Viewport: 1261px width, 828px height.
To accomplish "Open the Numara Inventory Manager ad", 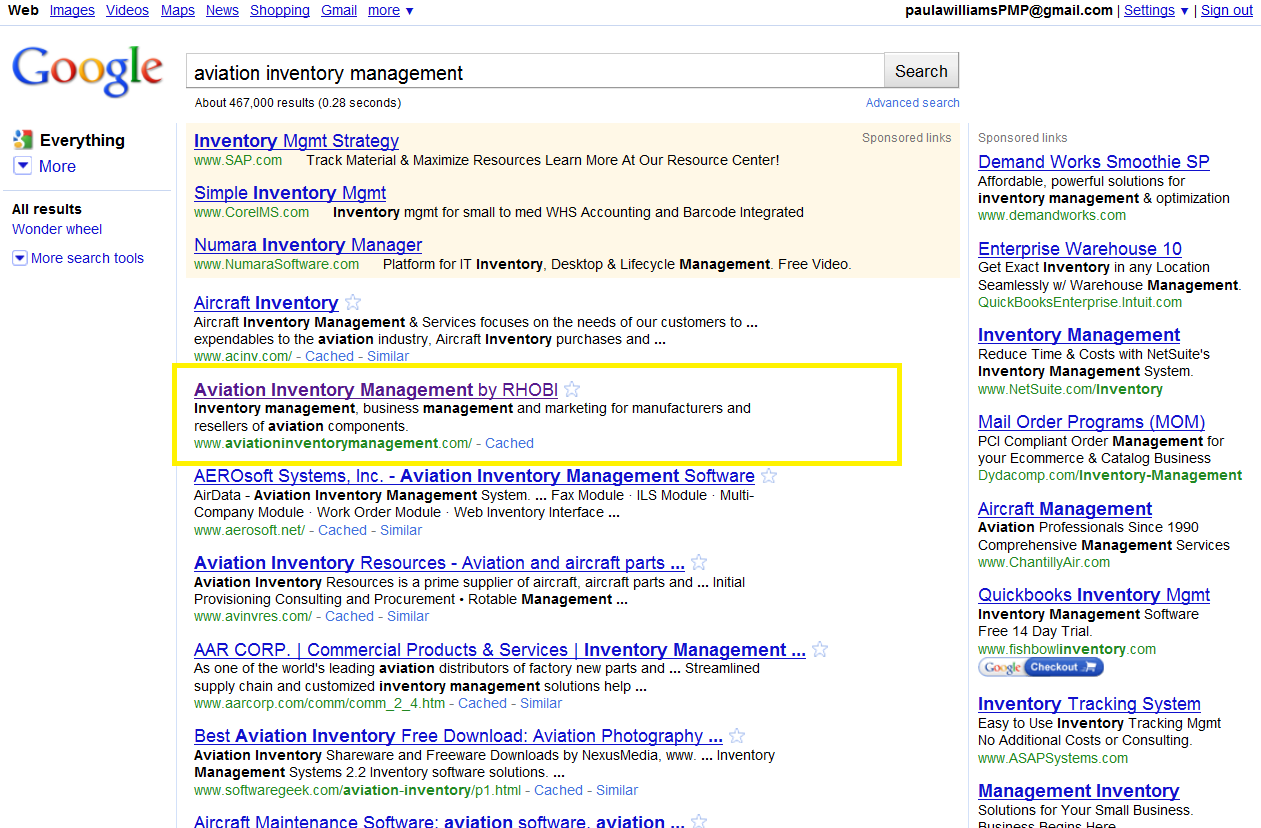I will (x=308, y=245).
